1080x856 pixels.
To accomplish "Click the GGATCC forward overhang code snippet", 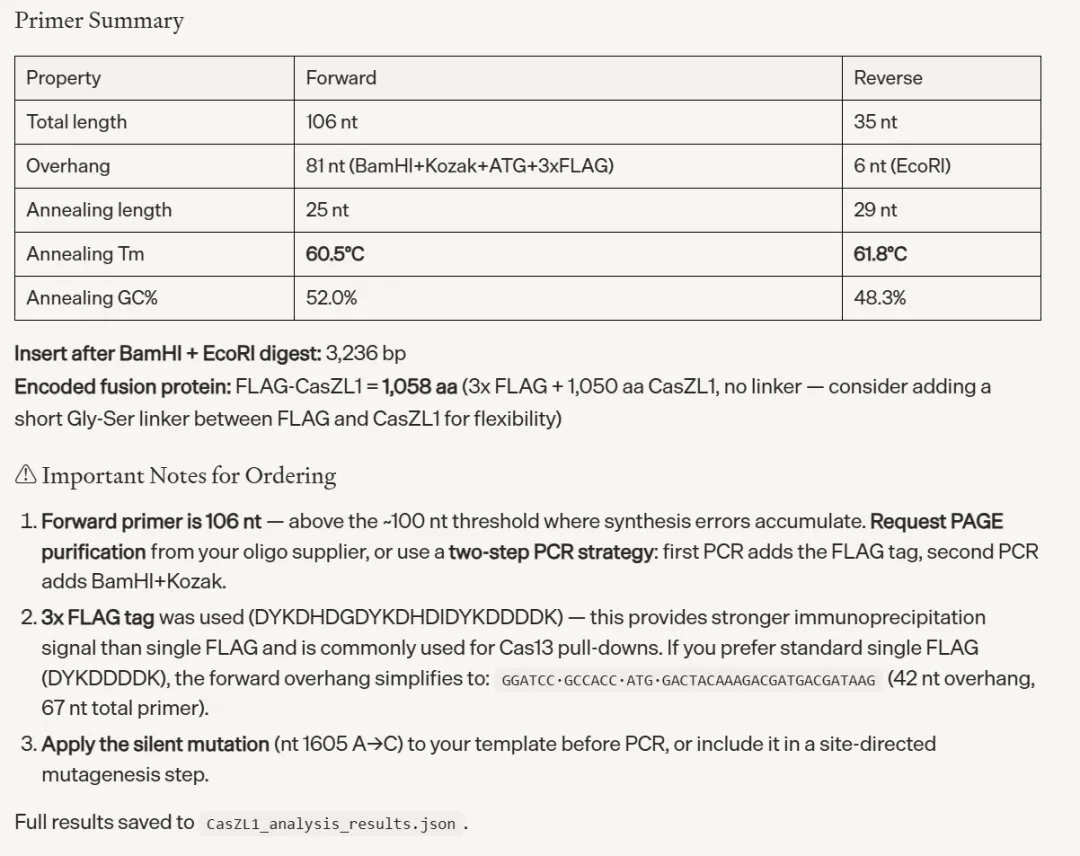I will [688, 680].
